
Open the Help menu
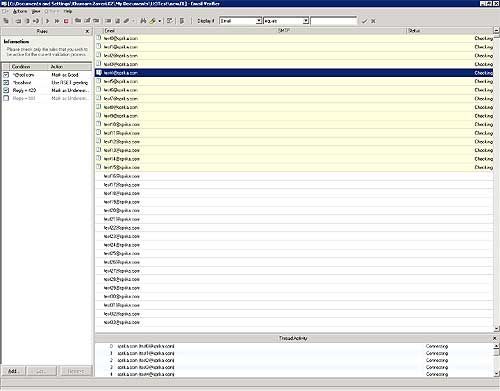tap(68, 11)
